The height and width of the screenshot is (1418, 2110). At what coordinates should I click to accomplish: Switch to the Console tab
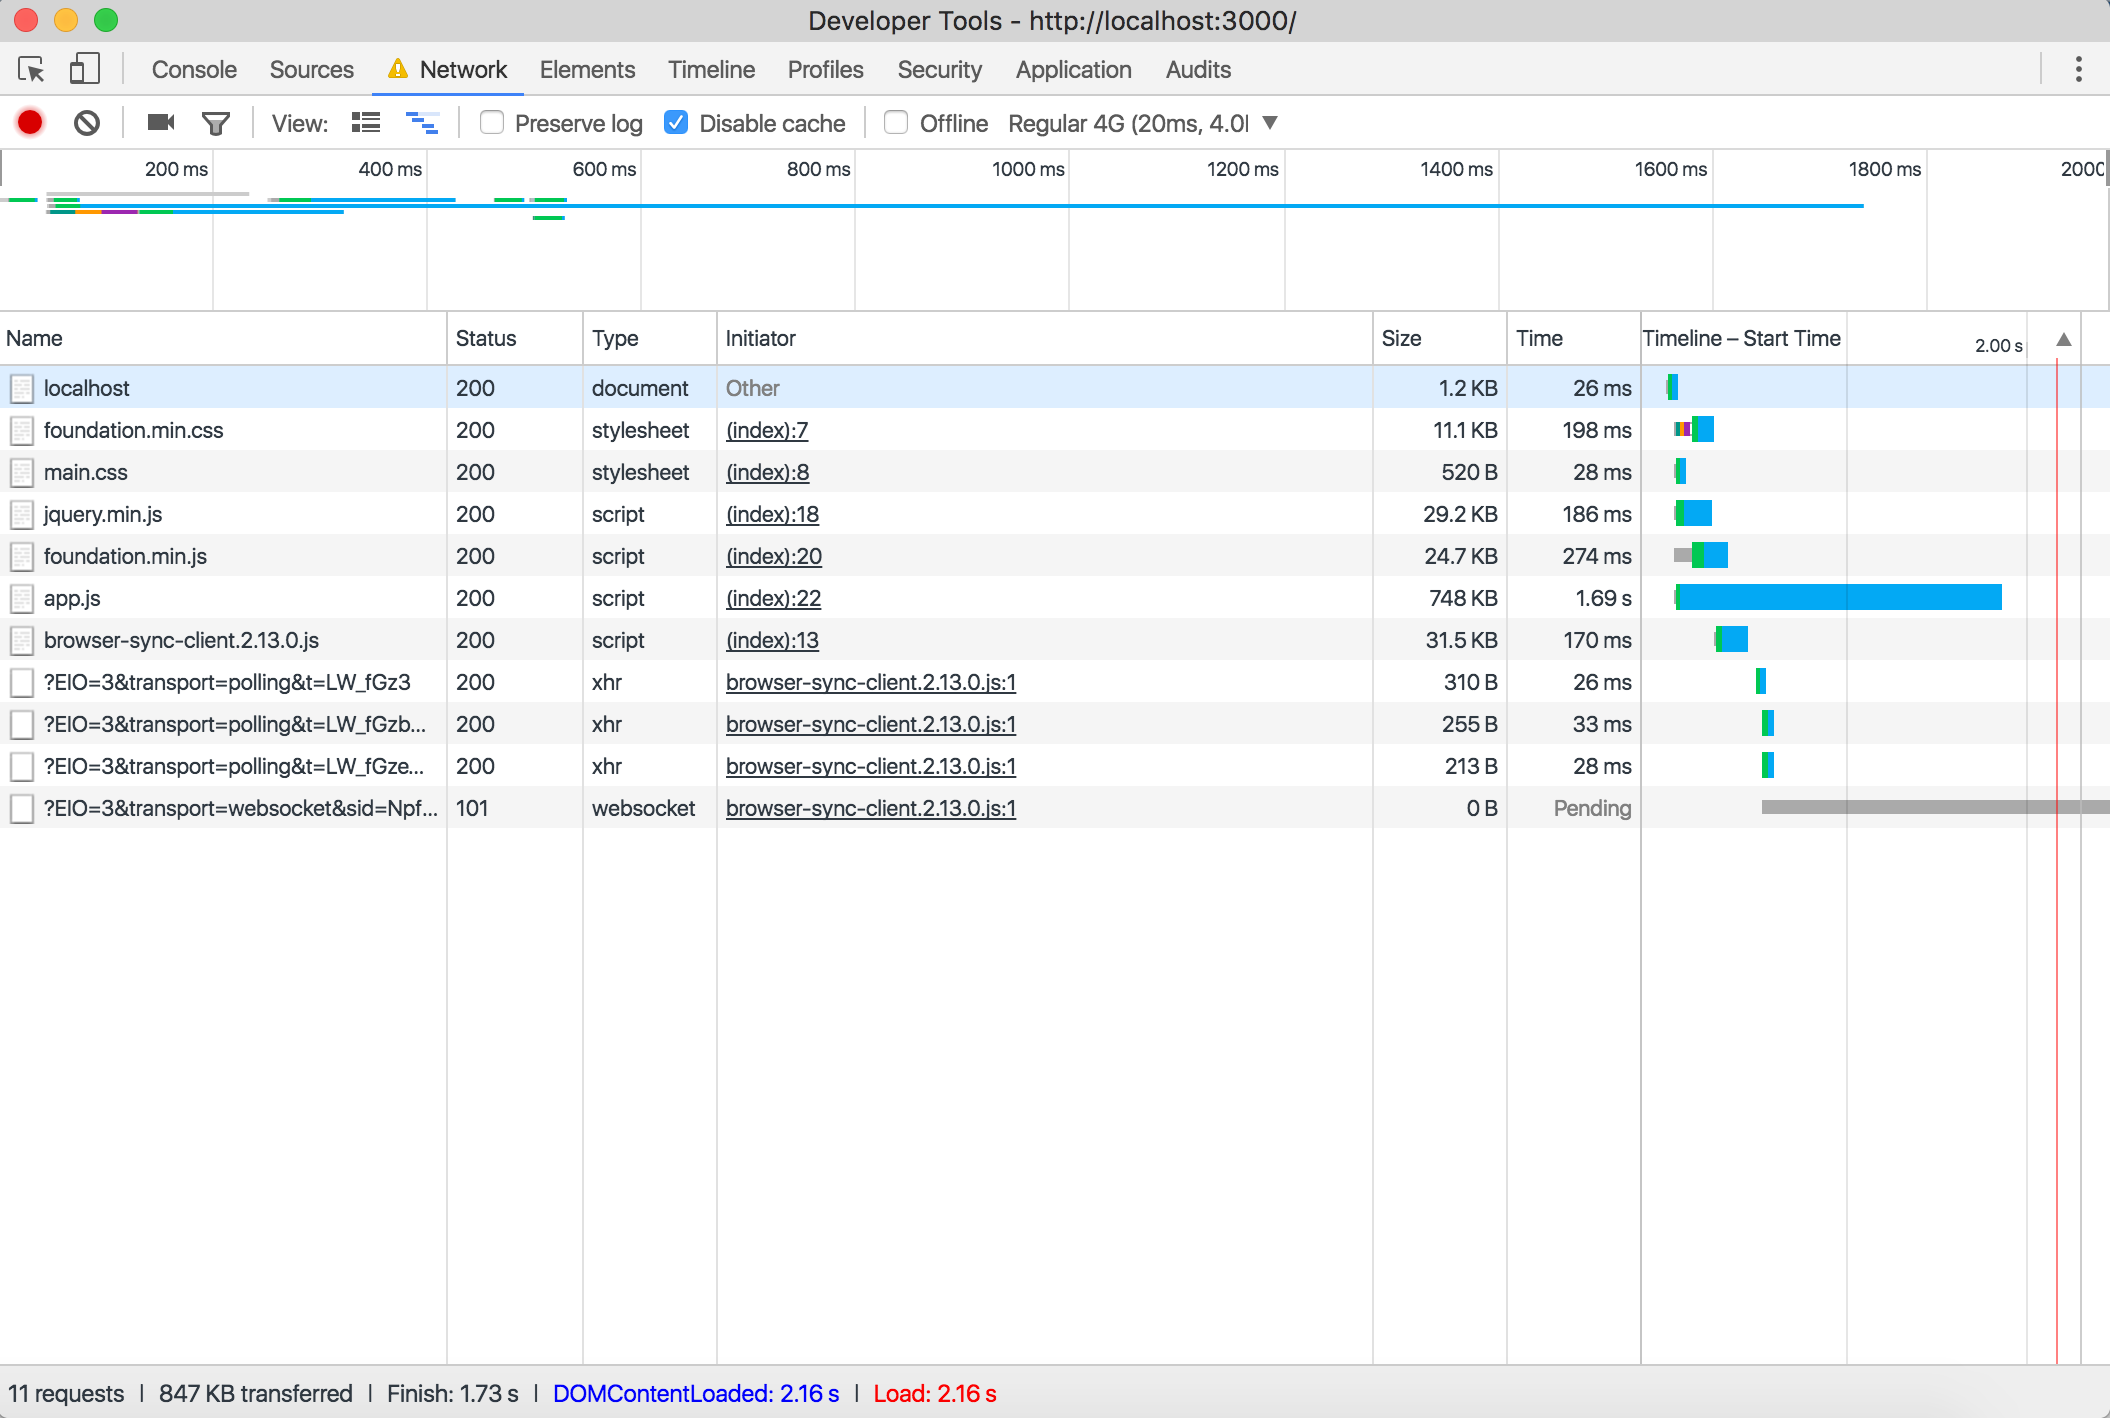coord(194,69)
